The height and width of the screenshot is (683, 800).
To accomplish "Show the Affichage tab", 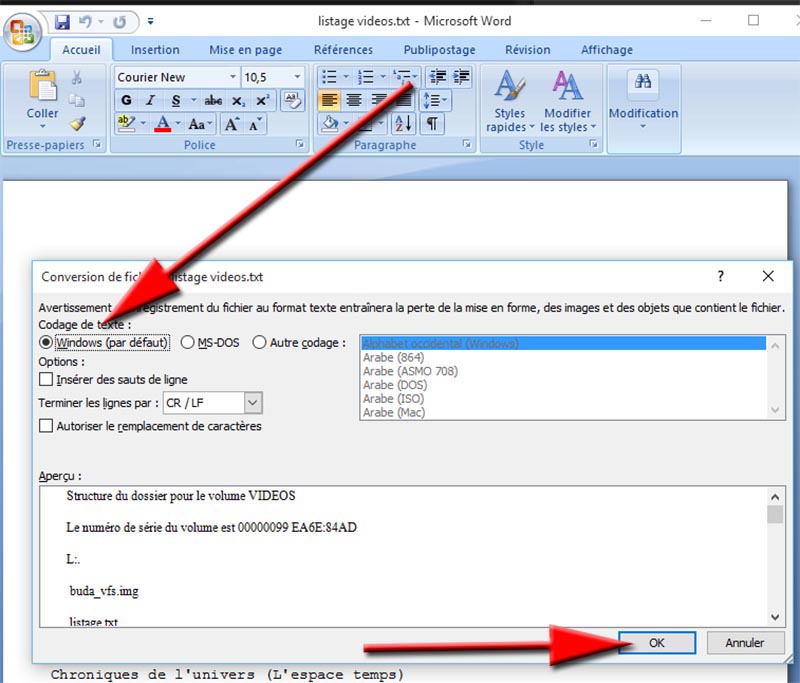I will click(x=607, y=49).
